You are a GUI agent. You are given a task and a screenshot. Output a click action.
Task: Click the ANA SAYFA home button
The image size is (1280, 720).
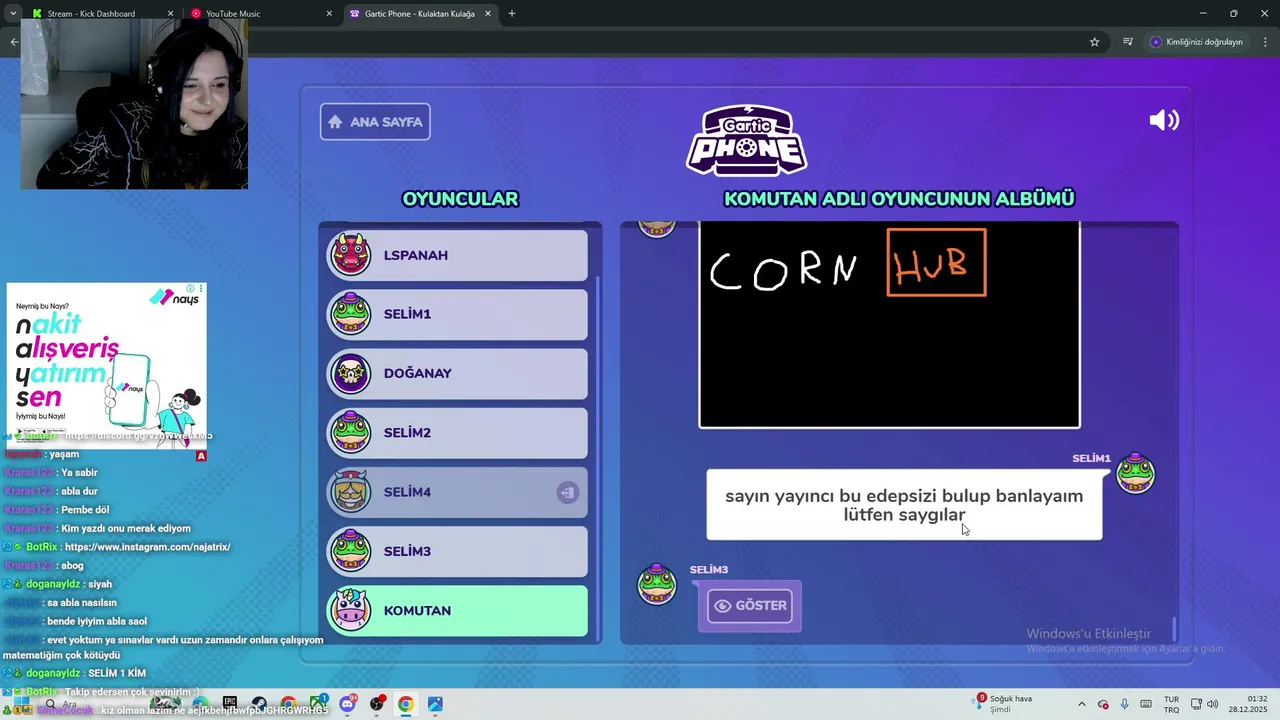pos(375,122)
